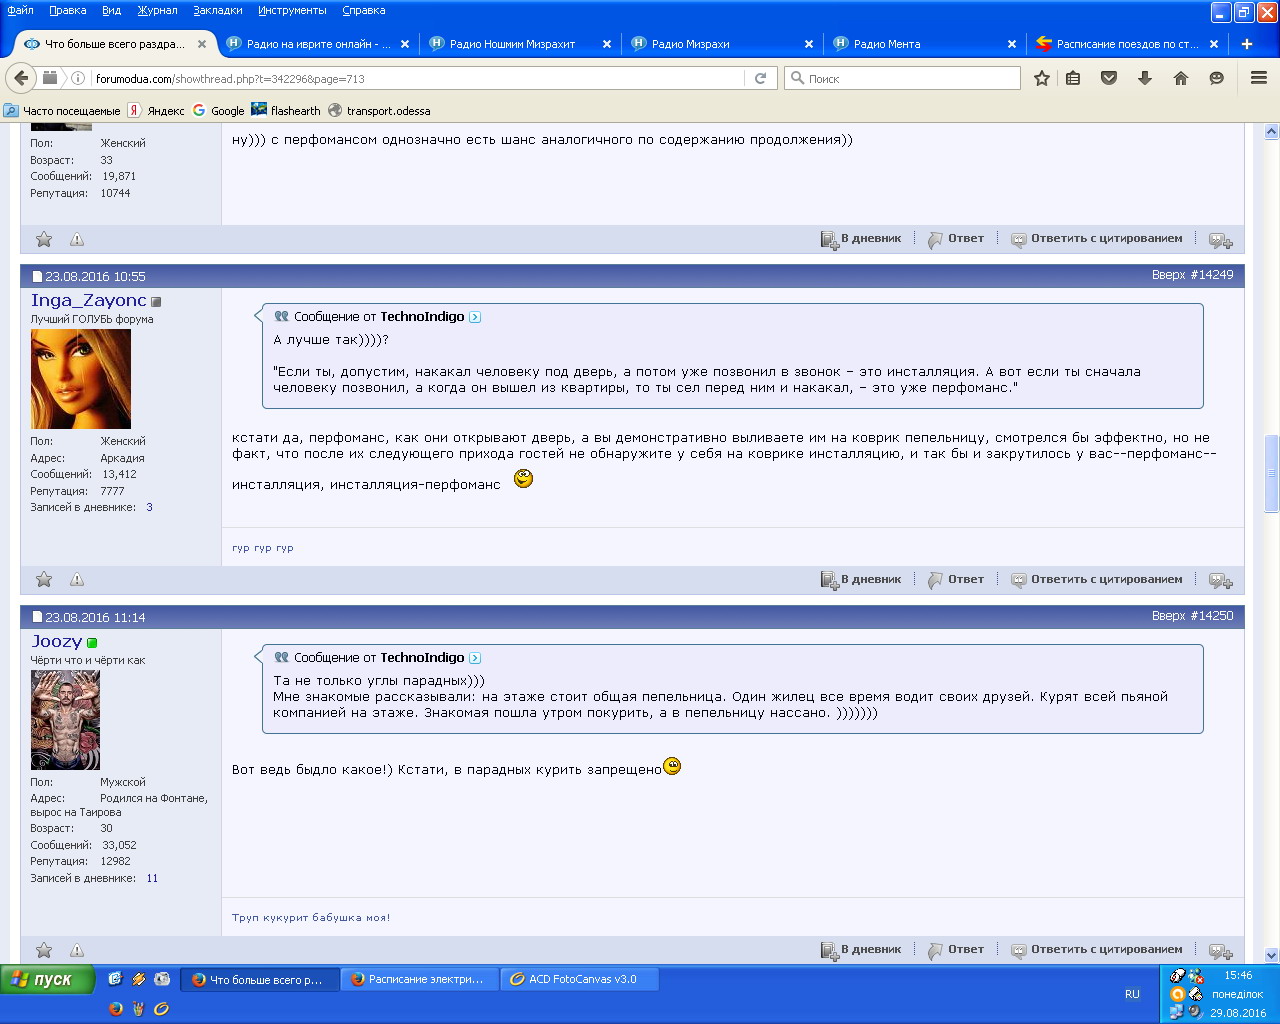Click the Firefox bookmark star icon
The height and width of the screenshot is (1024, 1280).
1042,78
